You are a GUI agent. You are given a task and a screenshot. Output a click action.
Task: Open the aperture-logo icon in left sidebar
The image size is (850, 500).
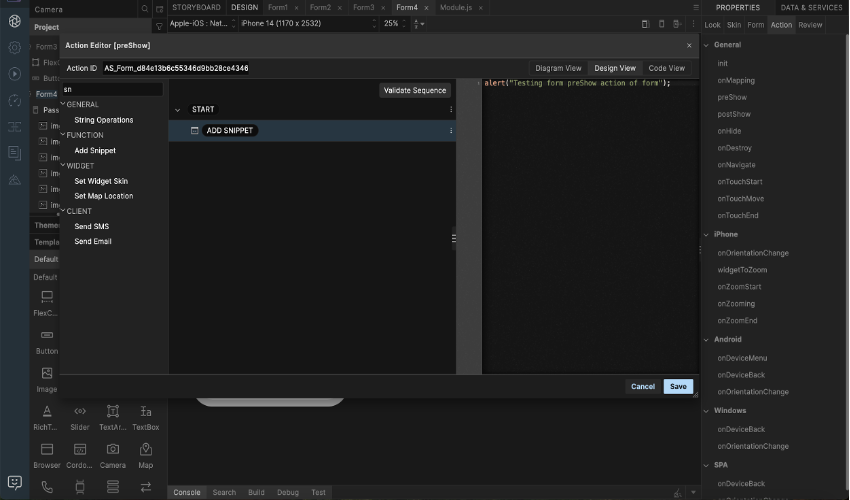[x=15, y=21]
